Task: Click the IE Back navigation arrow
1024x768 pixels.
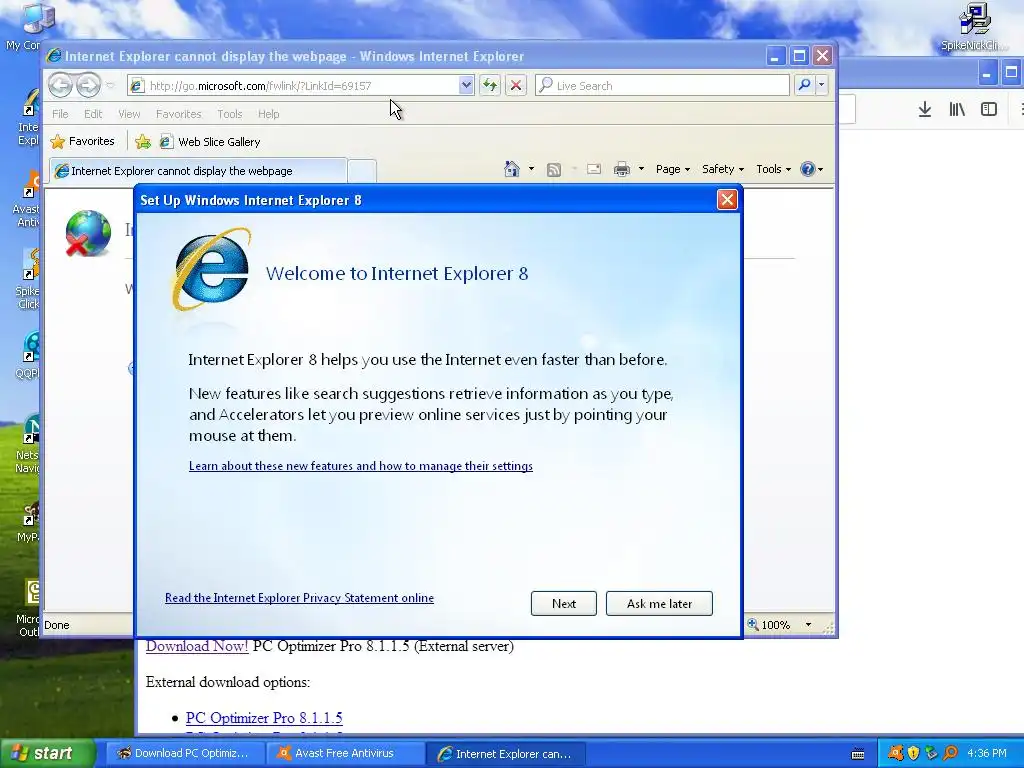Action: 60,85
